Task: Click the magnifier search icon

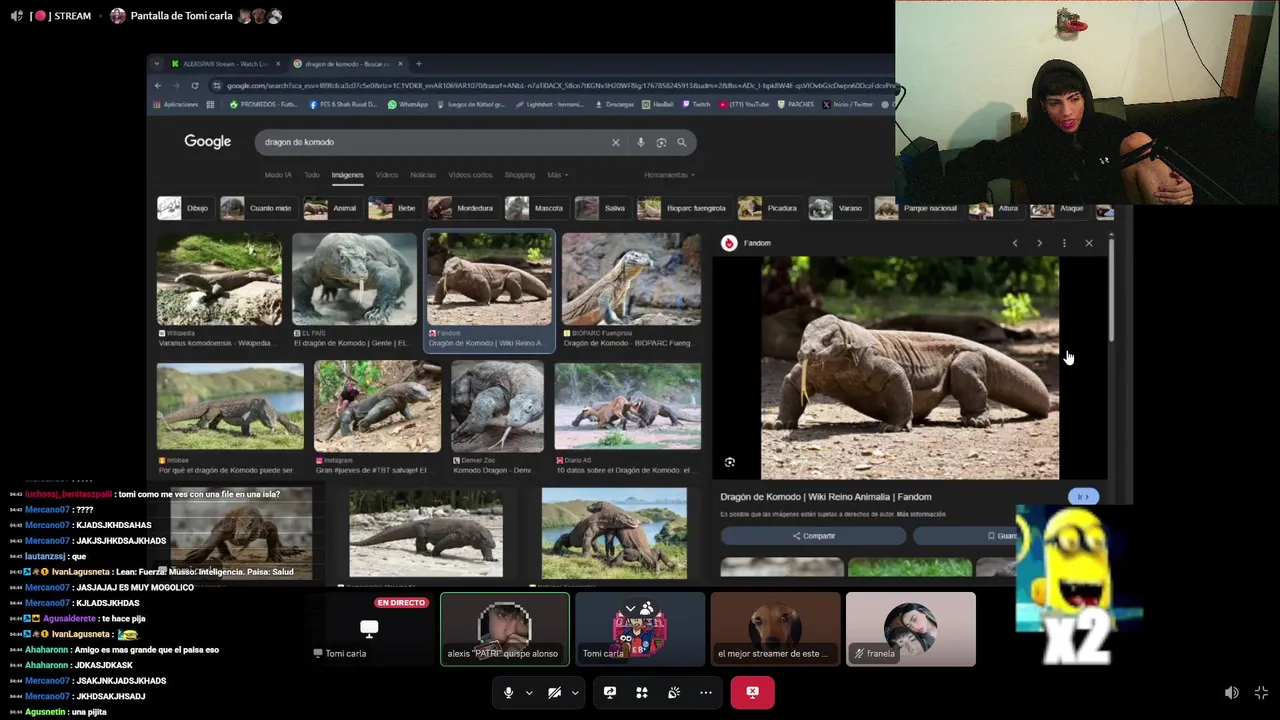Action: pos(682,142)
